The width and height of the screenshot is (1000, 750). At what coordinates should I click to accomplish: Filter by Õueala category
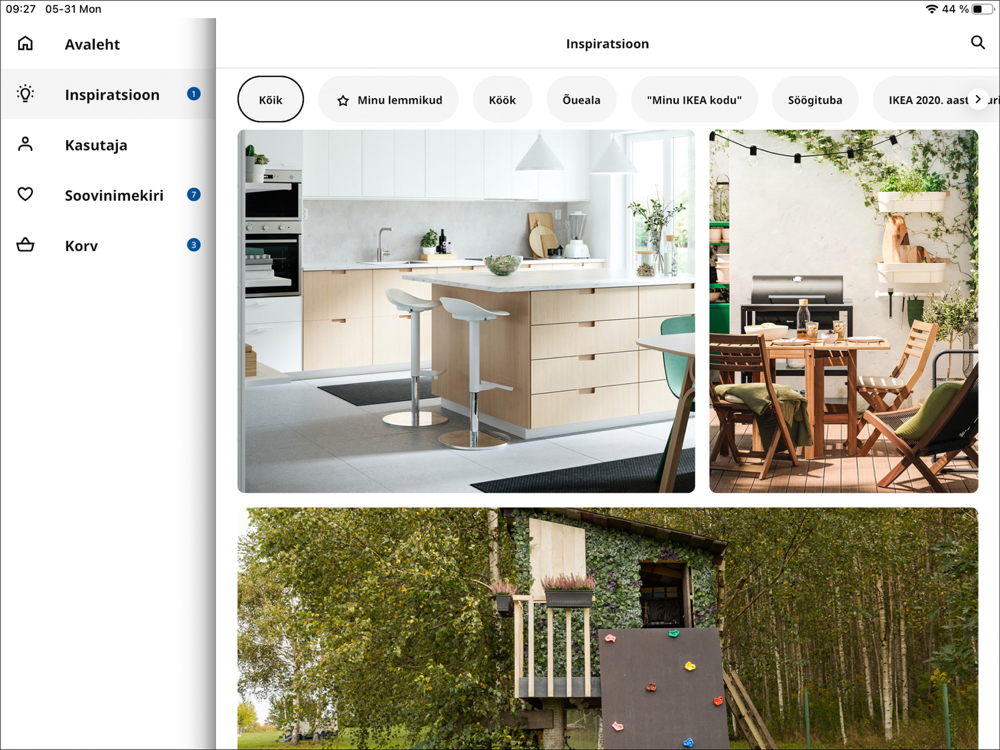[581, 100]
